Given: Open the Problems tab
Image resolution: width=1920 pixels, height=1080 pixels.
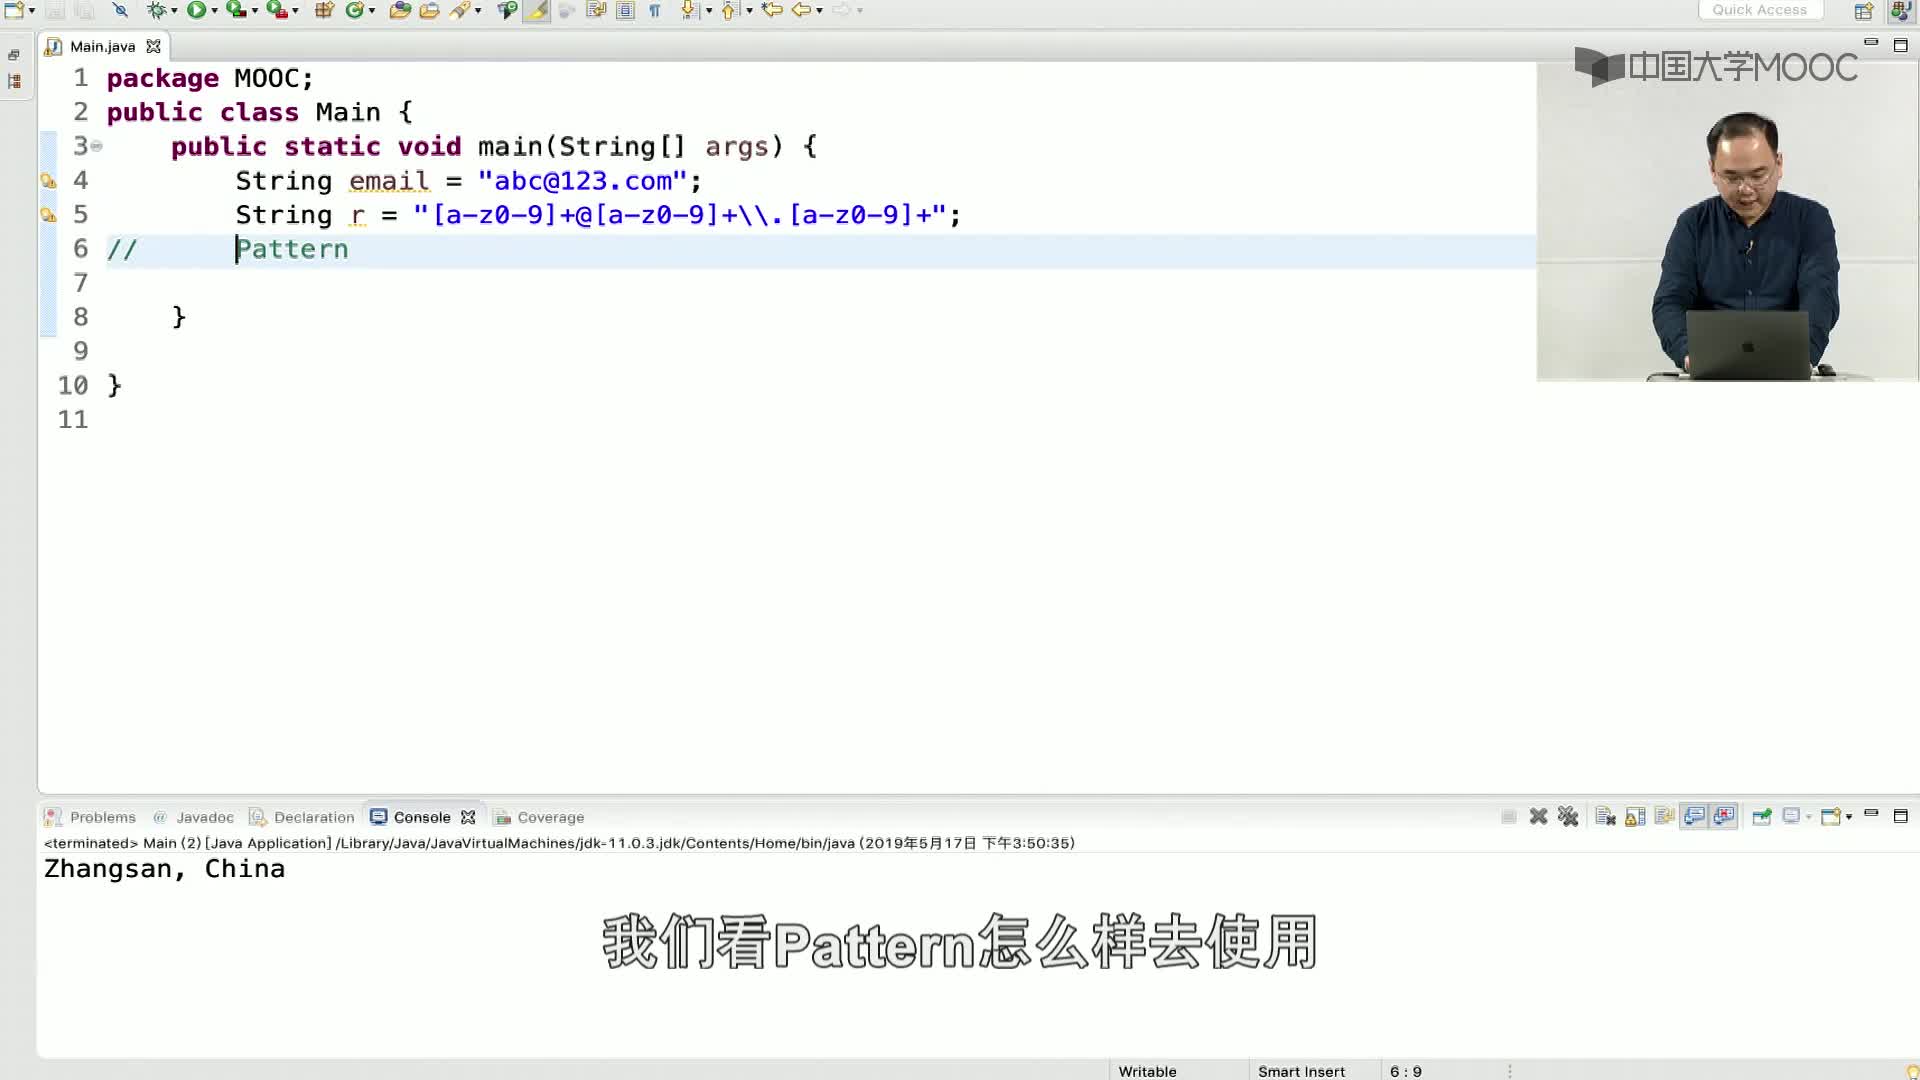Looking at the screenshot, I should (x=91, y=817).
